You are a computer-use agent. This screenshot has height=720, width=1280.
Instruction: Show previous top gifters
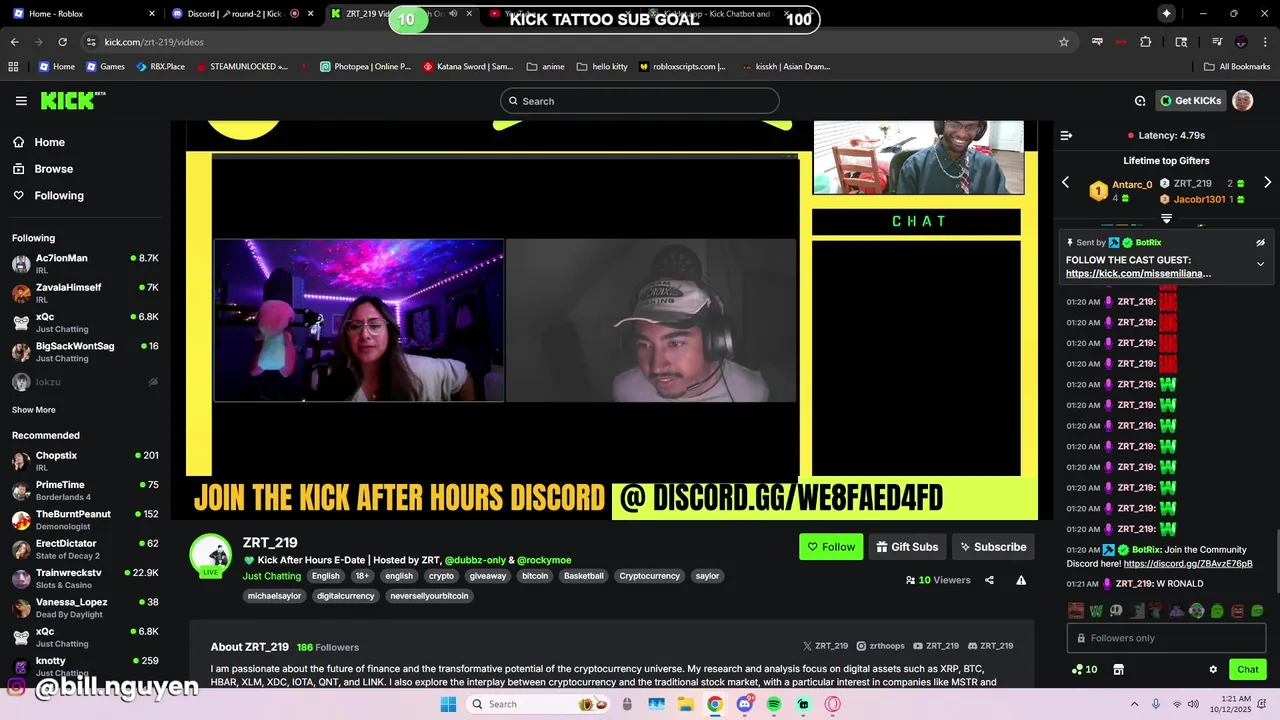(1065, 182)
